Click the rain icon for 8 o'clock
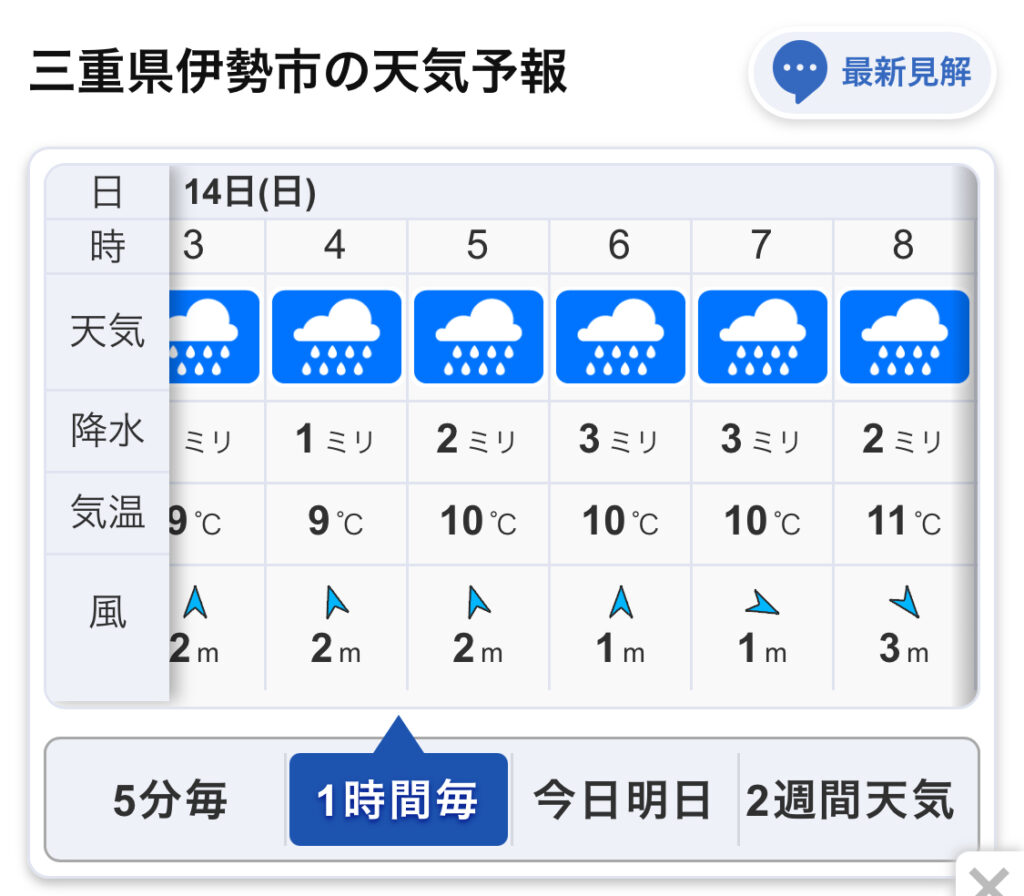The height and width of the screenshot is (896, 1024). (x=904, y=337)
